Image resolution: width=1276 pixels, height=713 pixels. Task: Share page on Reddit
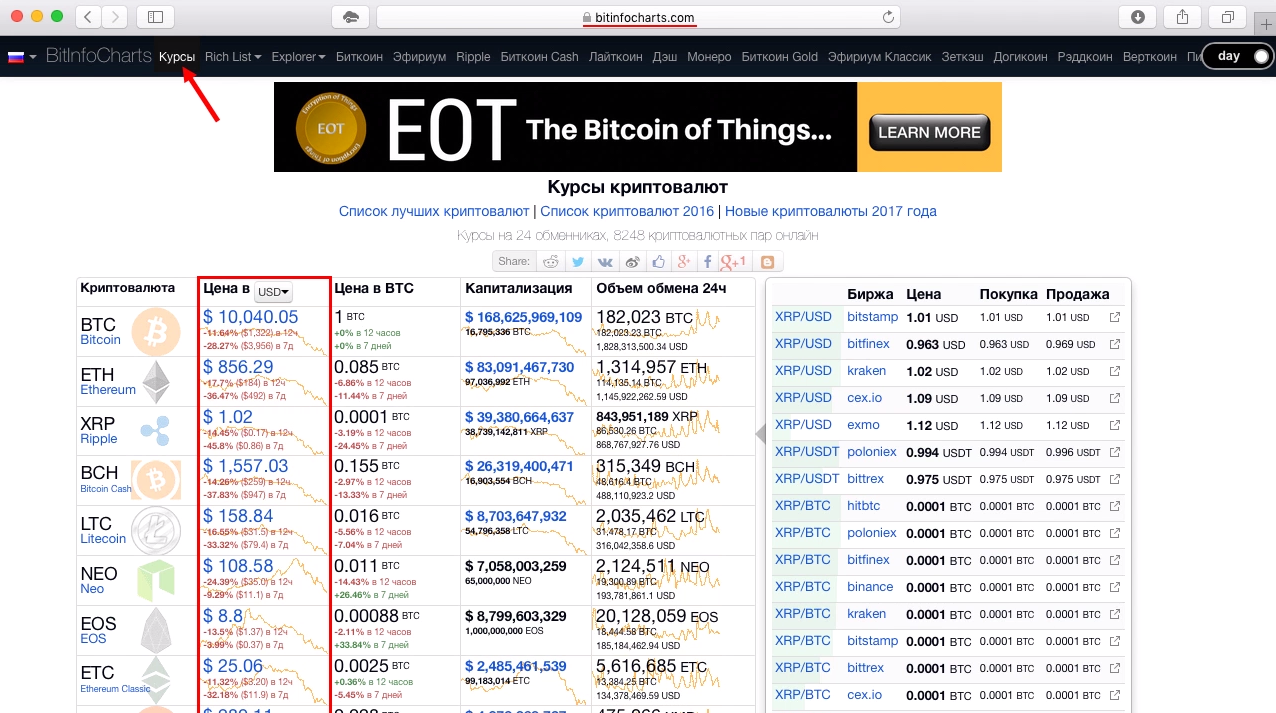coord(551,262)
